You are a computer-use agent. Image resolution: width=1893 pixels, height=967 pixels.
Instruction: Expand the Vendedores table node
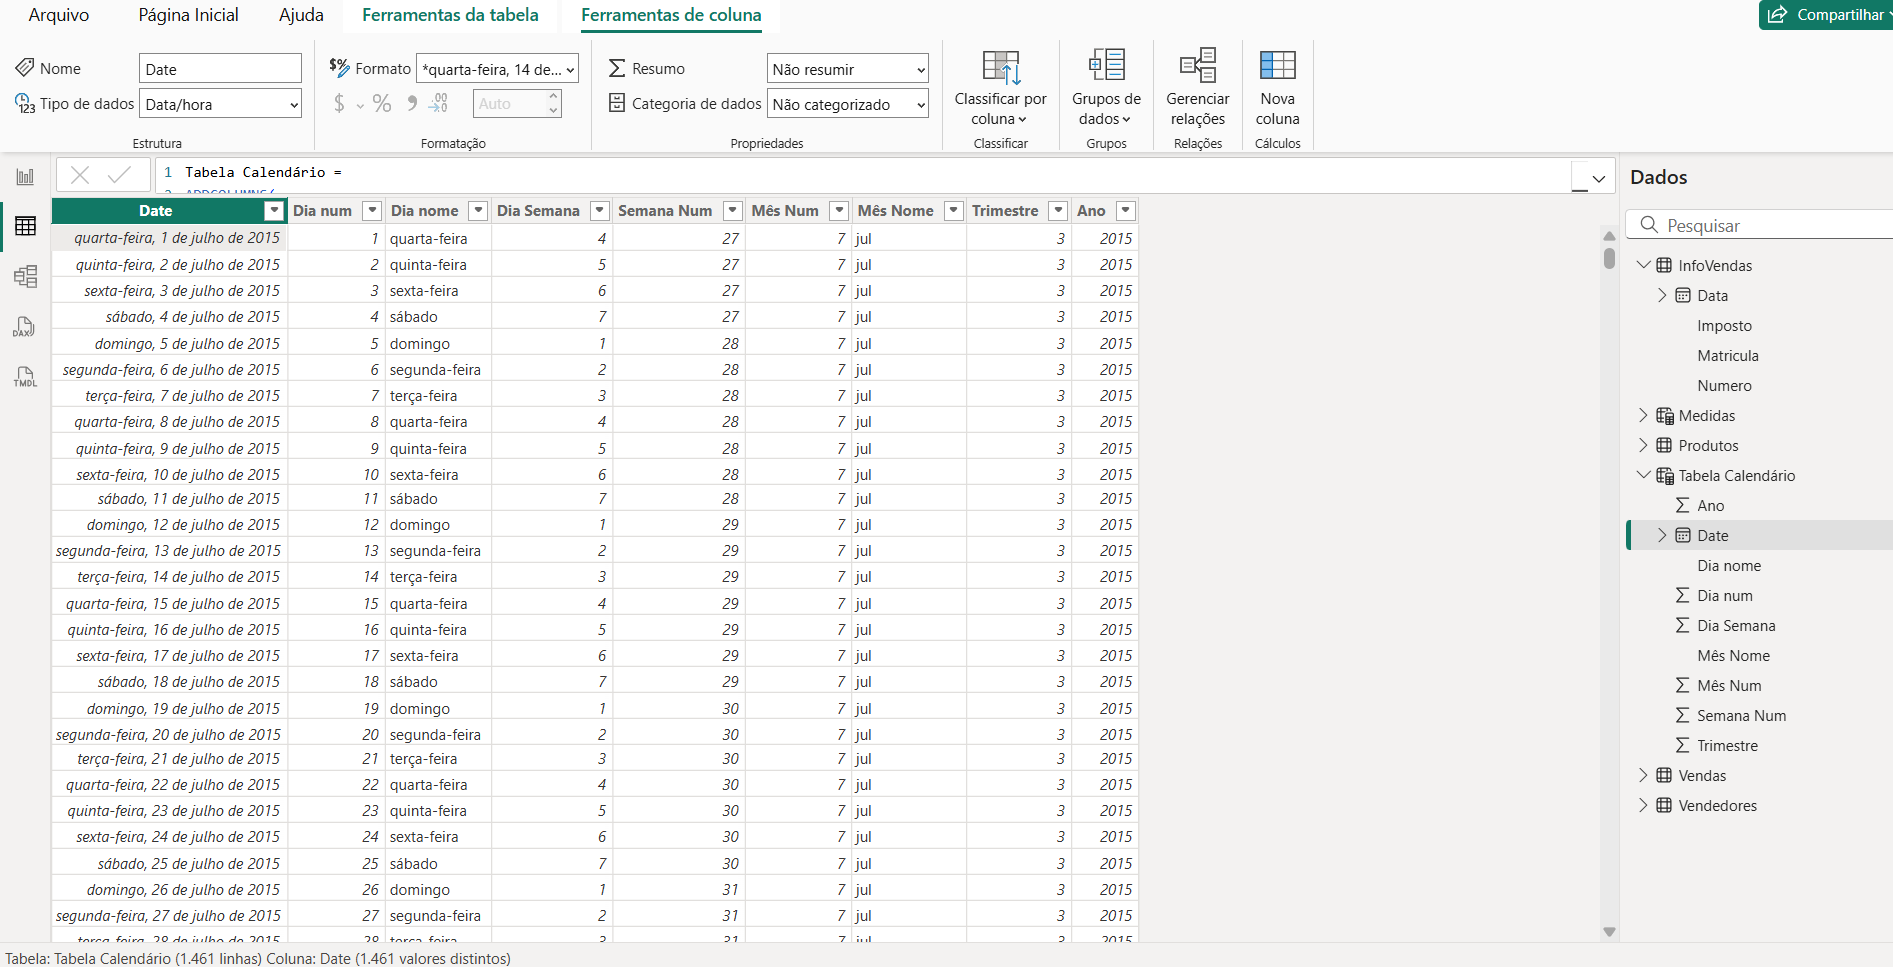coord(1643,805)
